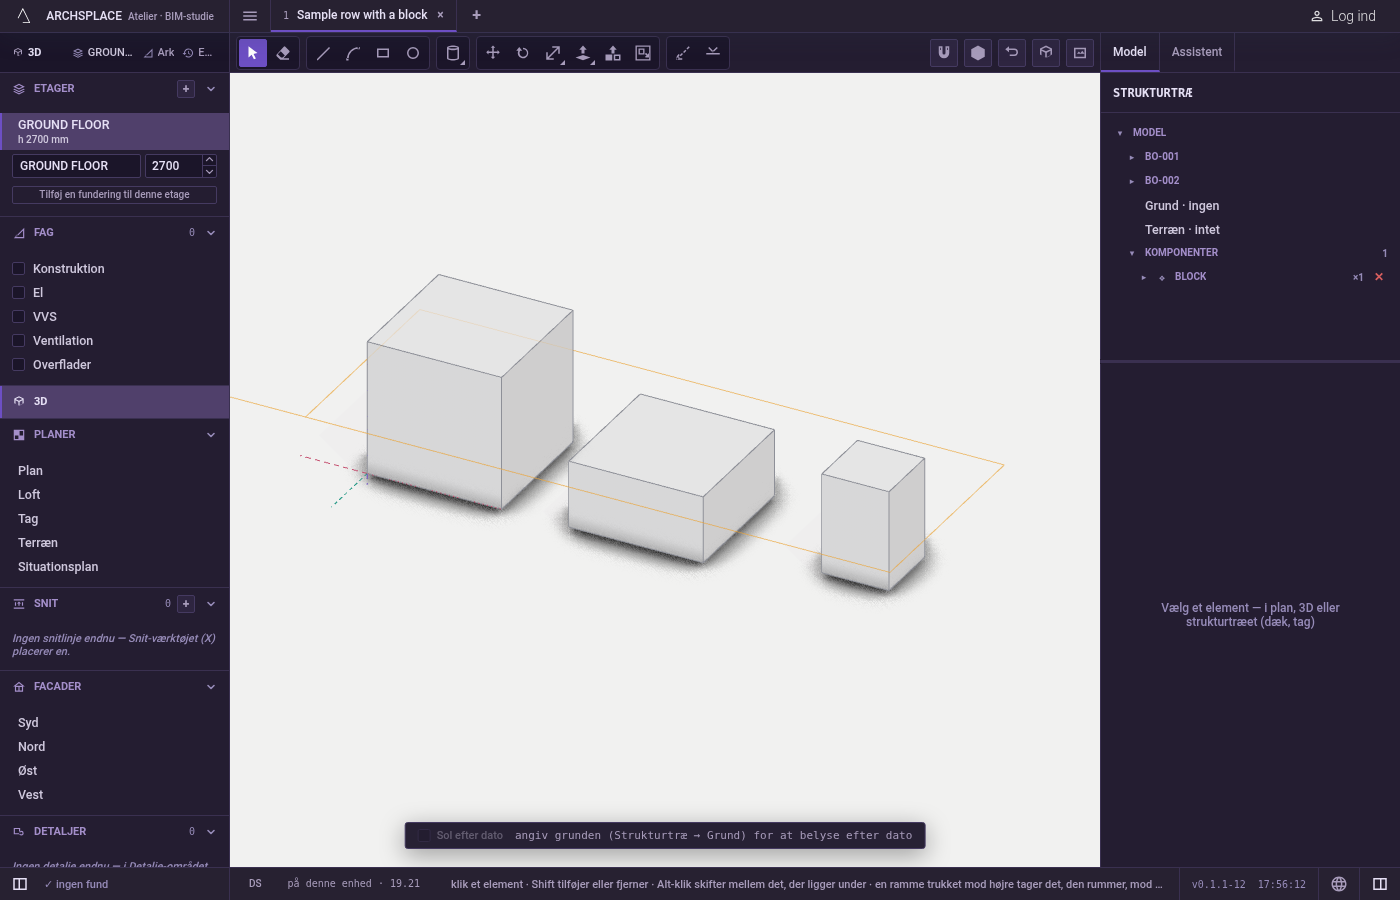
Task: Click the Log ind link
Action: tap(1343, 16)
